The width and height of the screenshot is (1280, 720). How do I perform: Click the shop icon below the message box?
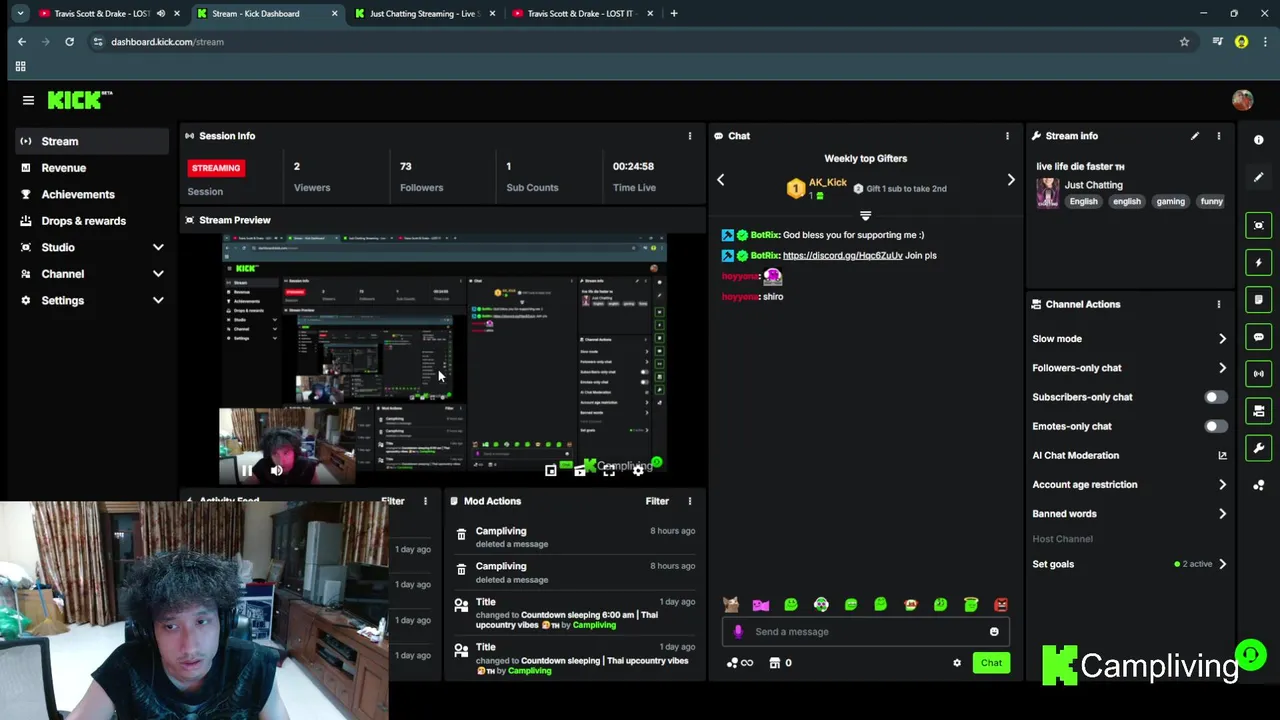774,663
